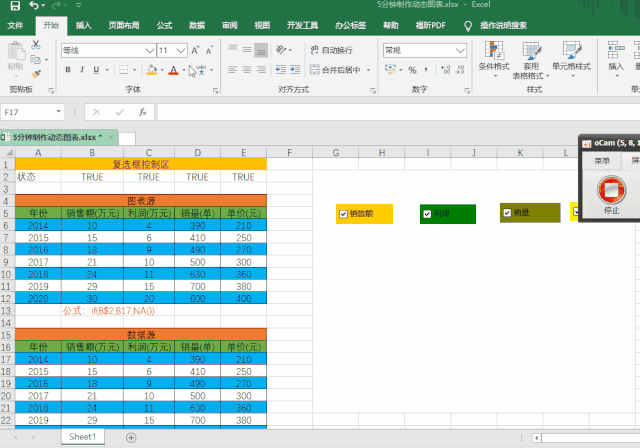Screen dimensions: 640x448
Task: Select cell B2 showing TRUE
Action: [x=92, y=177]
